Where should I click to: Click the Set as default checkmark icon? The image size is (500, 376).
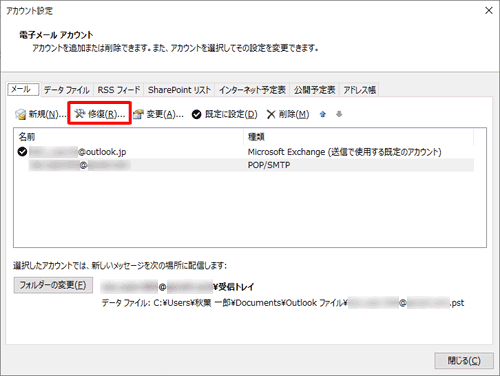196,114
